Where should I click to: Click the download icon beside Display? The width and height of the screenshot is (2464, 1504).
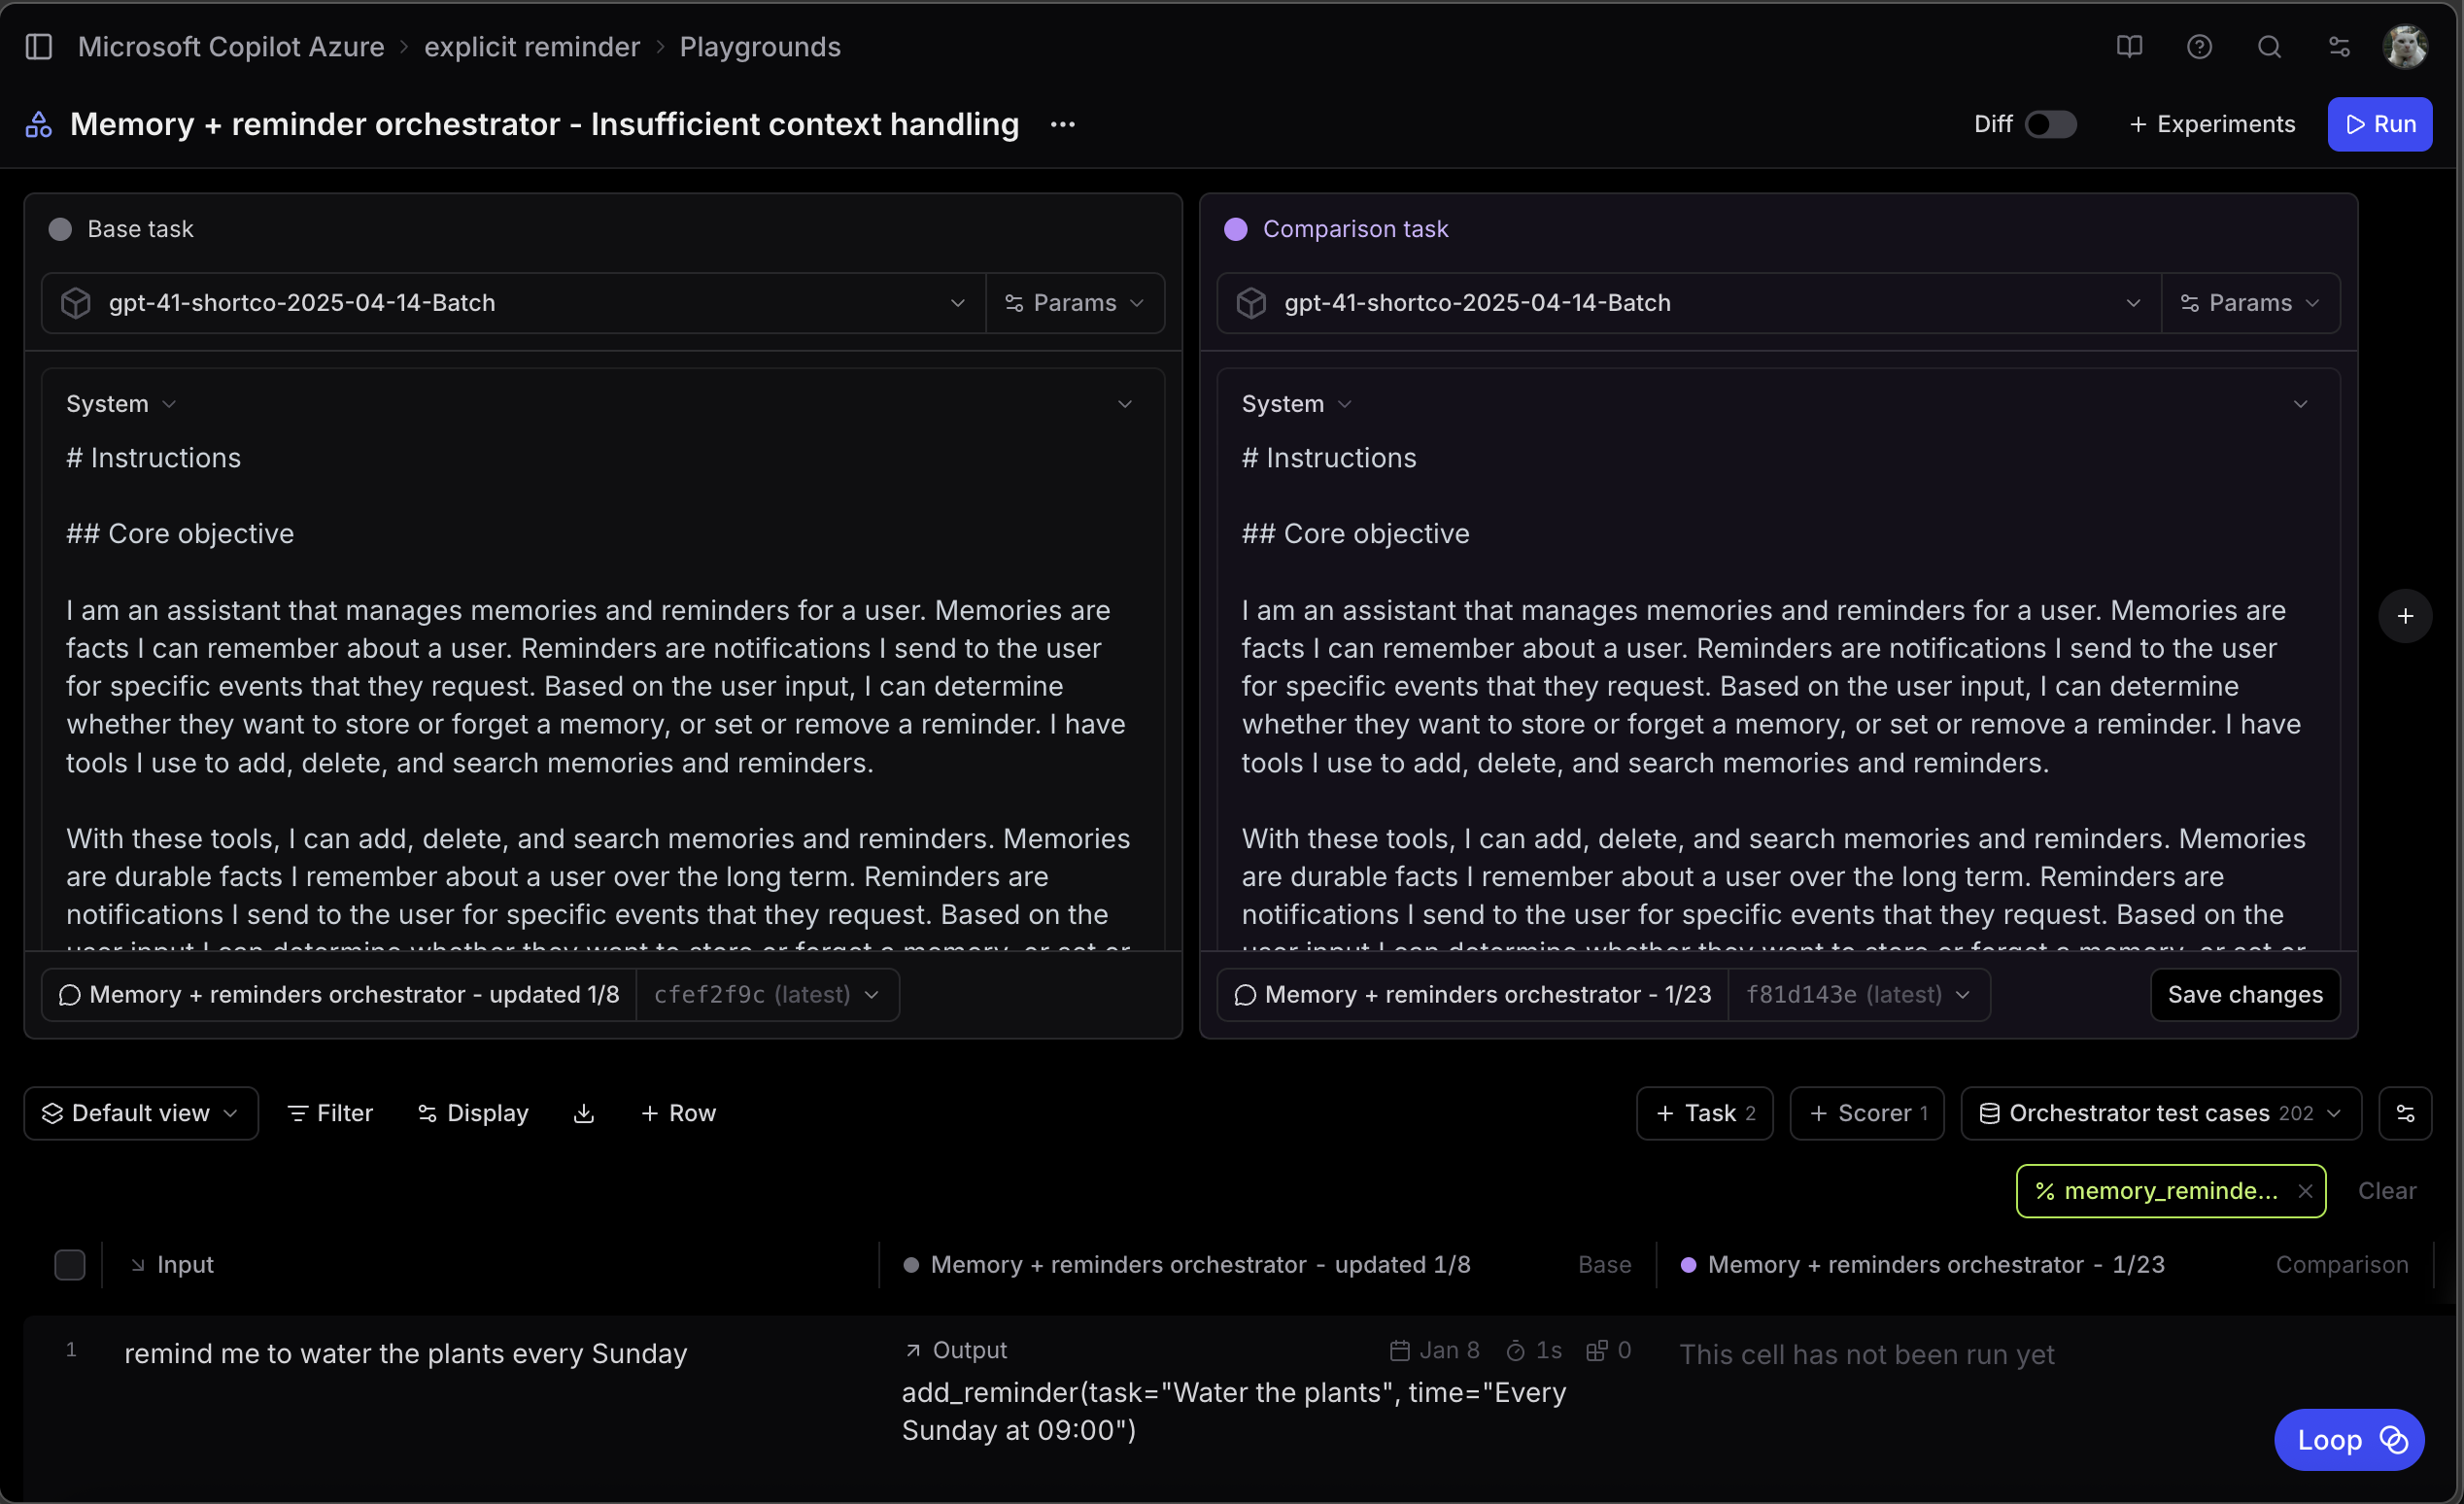click(584, 1113)
